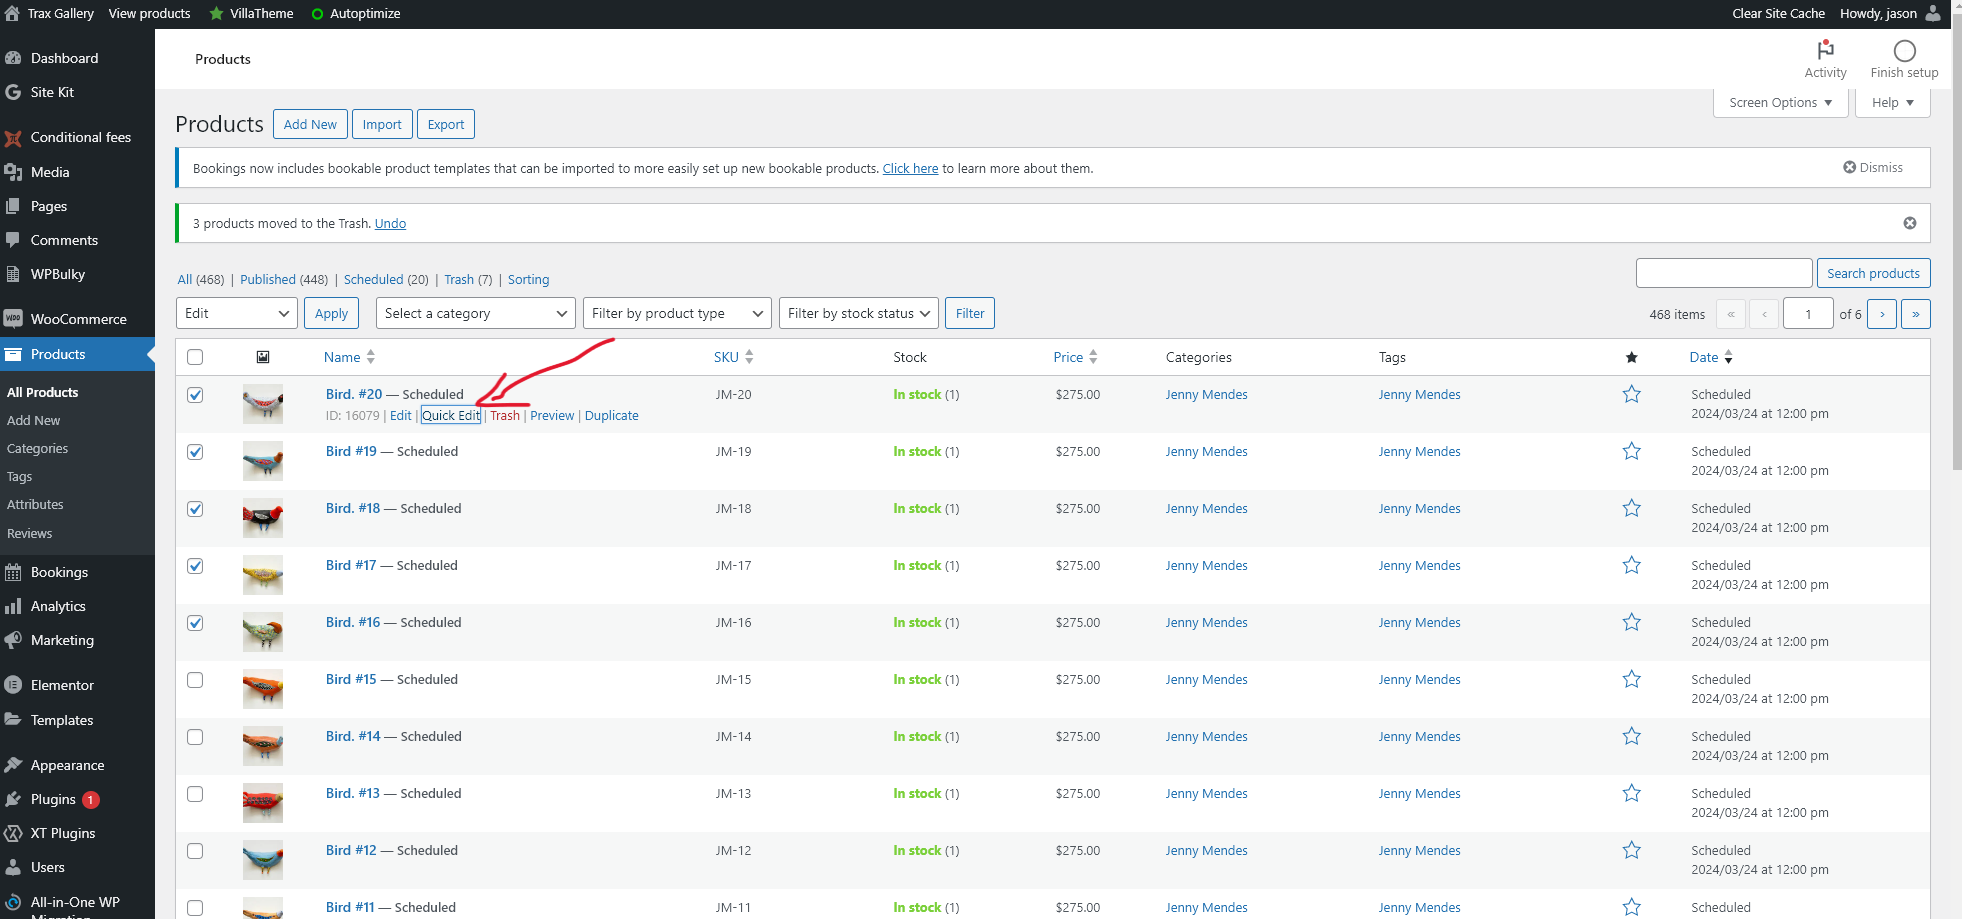Uncheck Bird. #18 checkbox
Viewport: 1962px width, 919px height.
coord(195,509)
